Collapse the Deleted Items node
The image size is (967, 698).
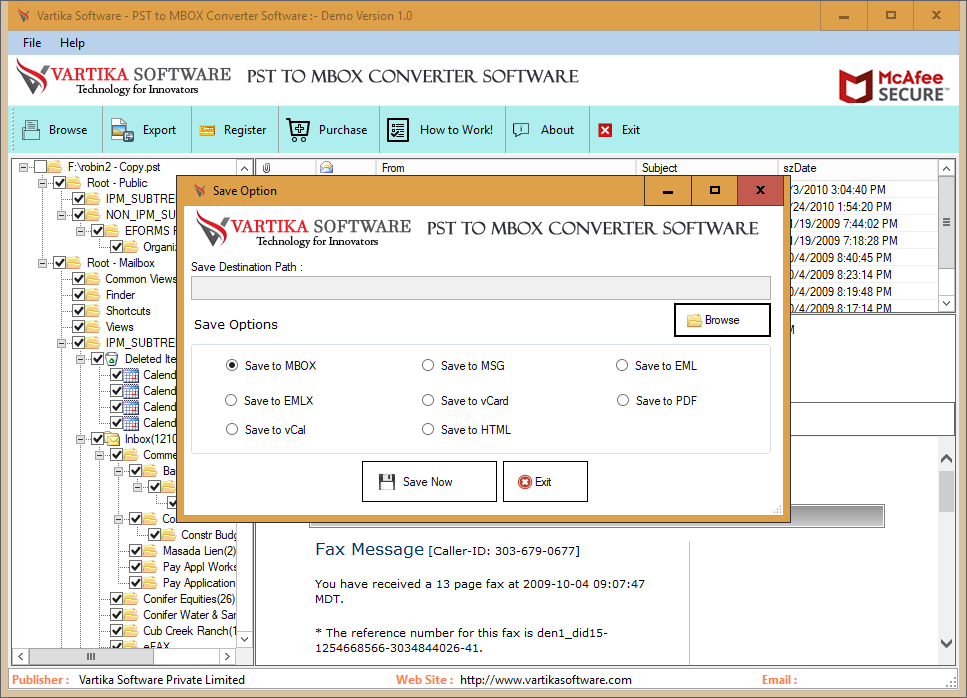tap(81, 359)
